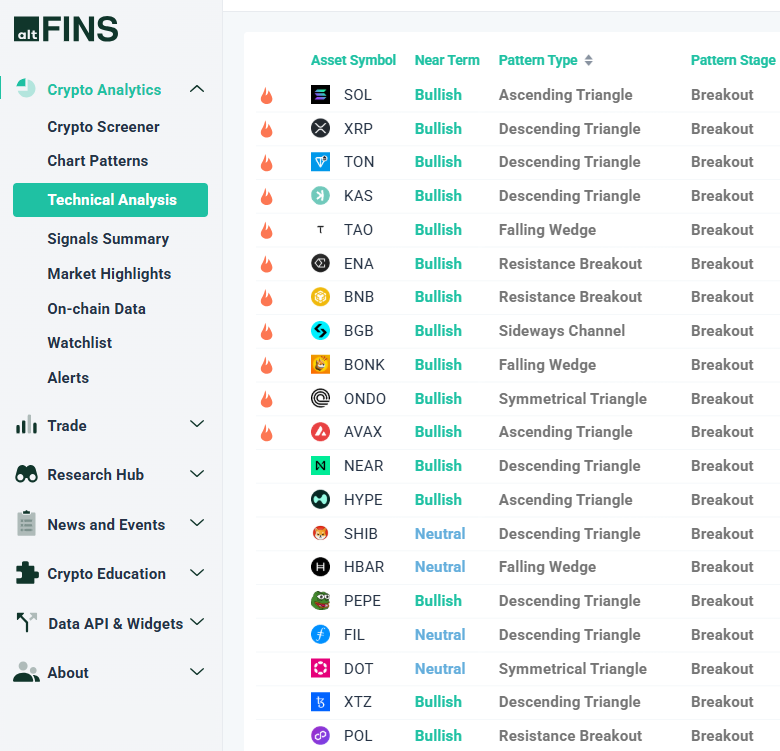This screenshot has width=780, height=751.
Task: Click the PEPE coin icon
Action: 320,601
